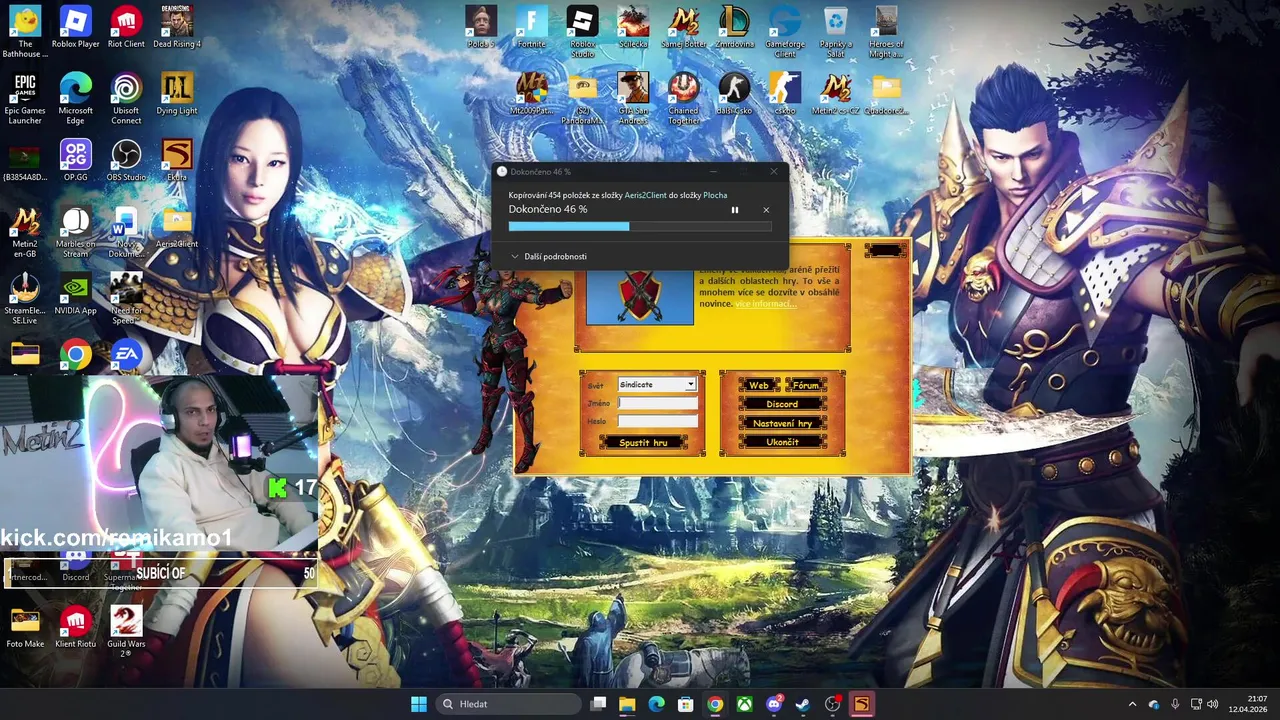Follow více informací link in launcher
This screenshot has height=720, width=1280.
coord(765,304)
